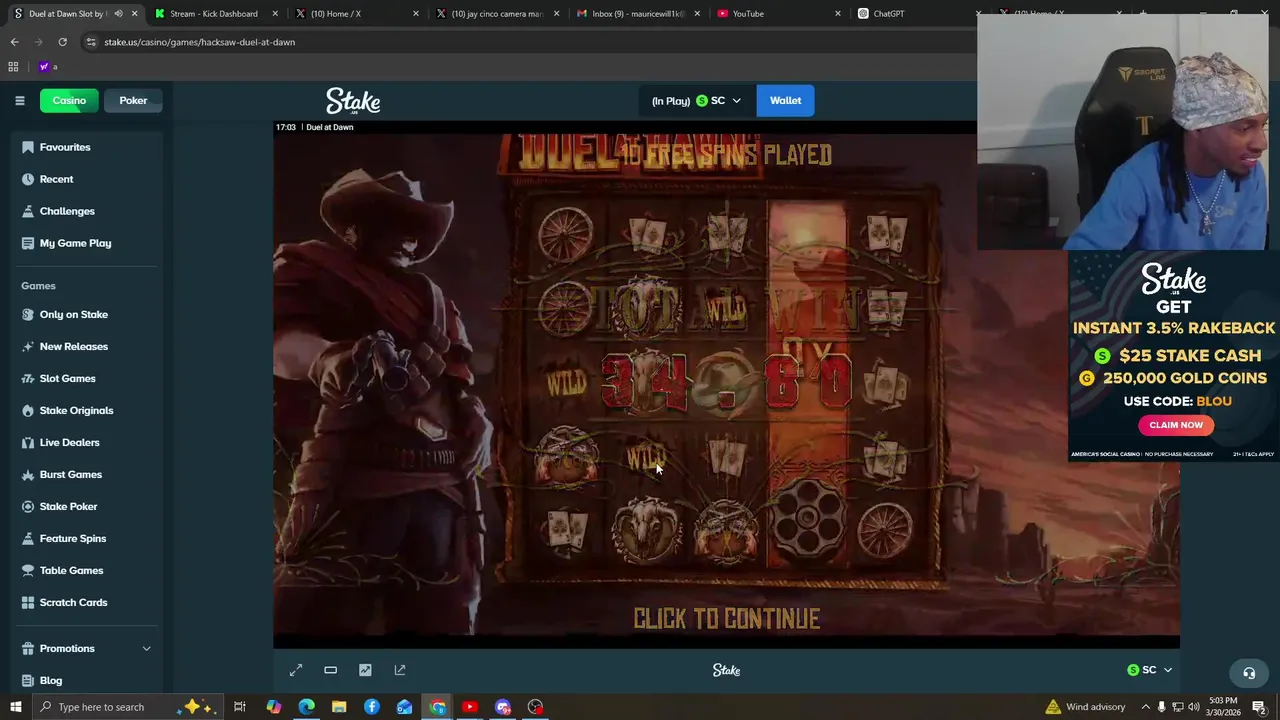Open My Game Play in the sidebar
Viewport: 1280px width, 720px height.
click(x=75, y=243)
